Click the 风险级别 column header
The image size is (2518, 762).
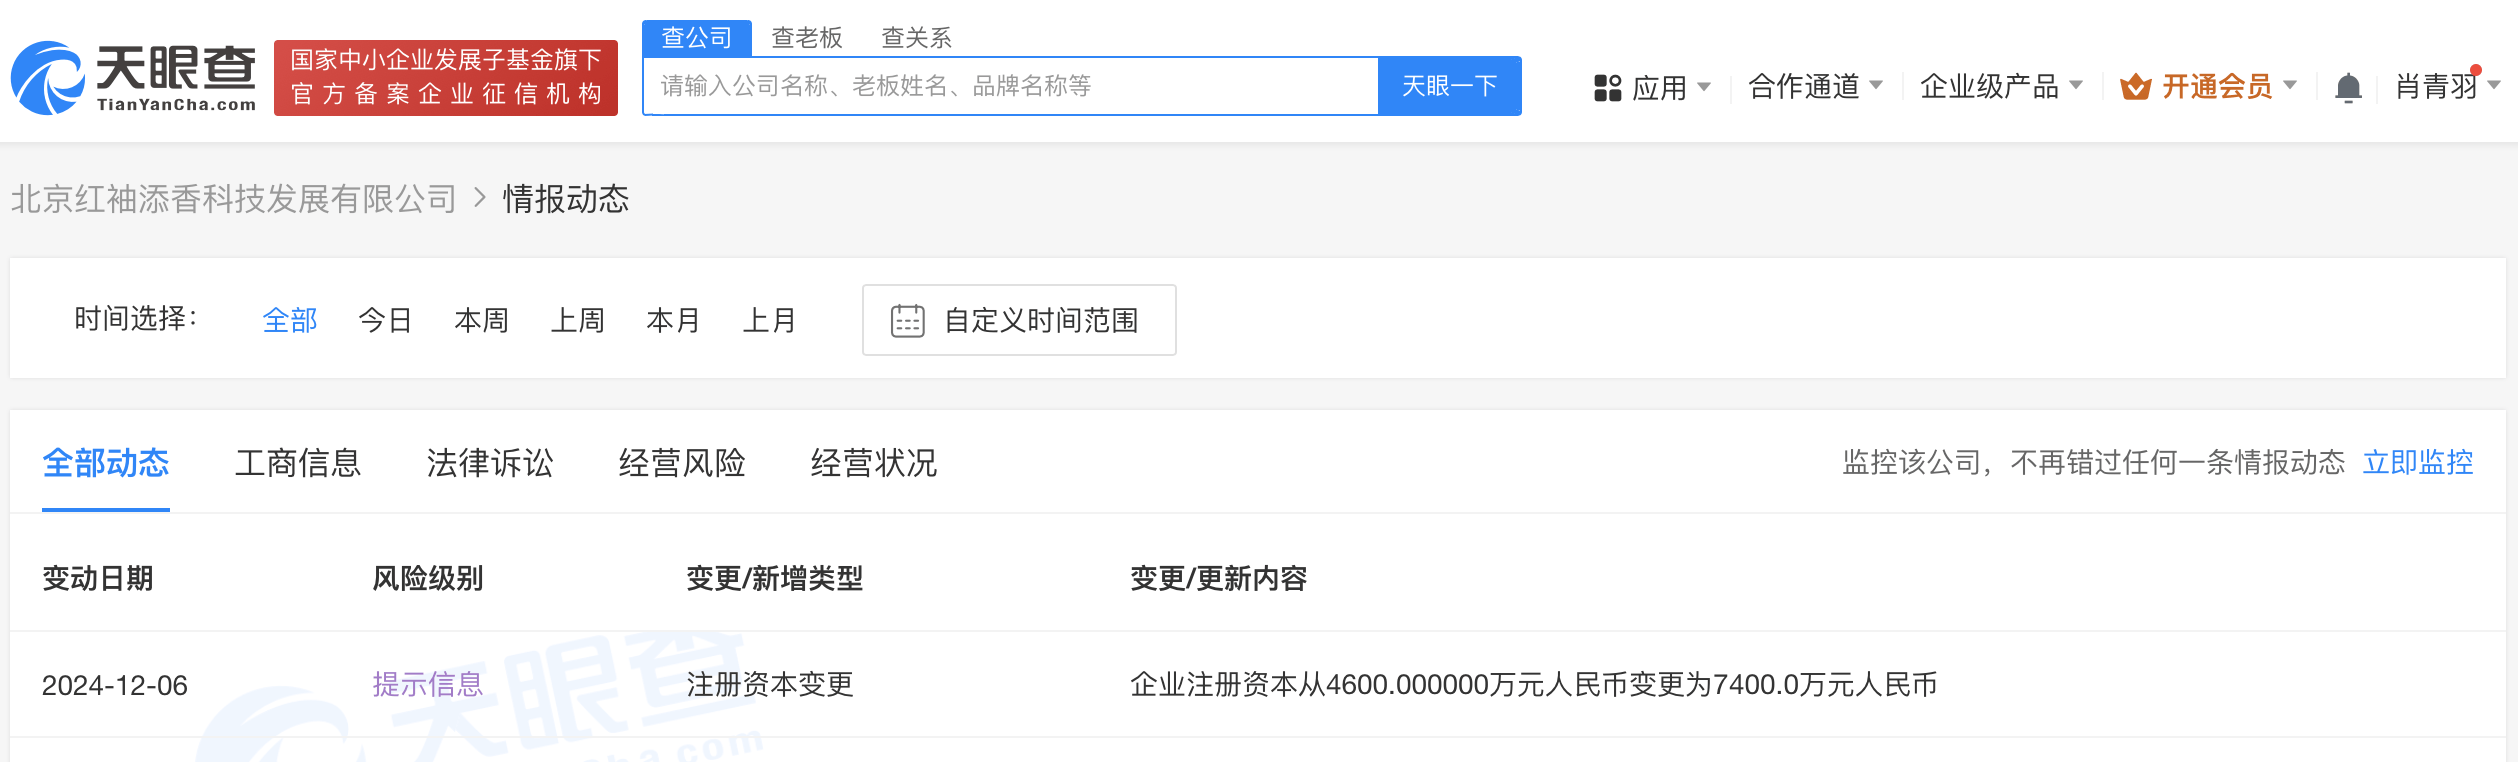point(428,579)
